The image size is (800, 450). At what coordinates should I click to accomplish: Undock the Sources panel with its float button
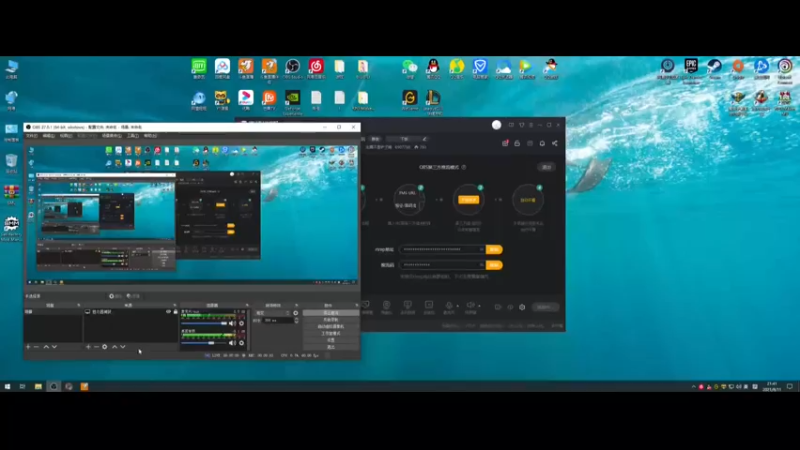coord(174,305)
